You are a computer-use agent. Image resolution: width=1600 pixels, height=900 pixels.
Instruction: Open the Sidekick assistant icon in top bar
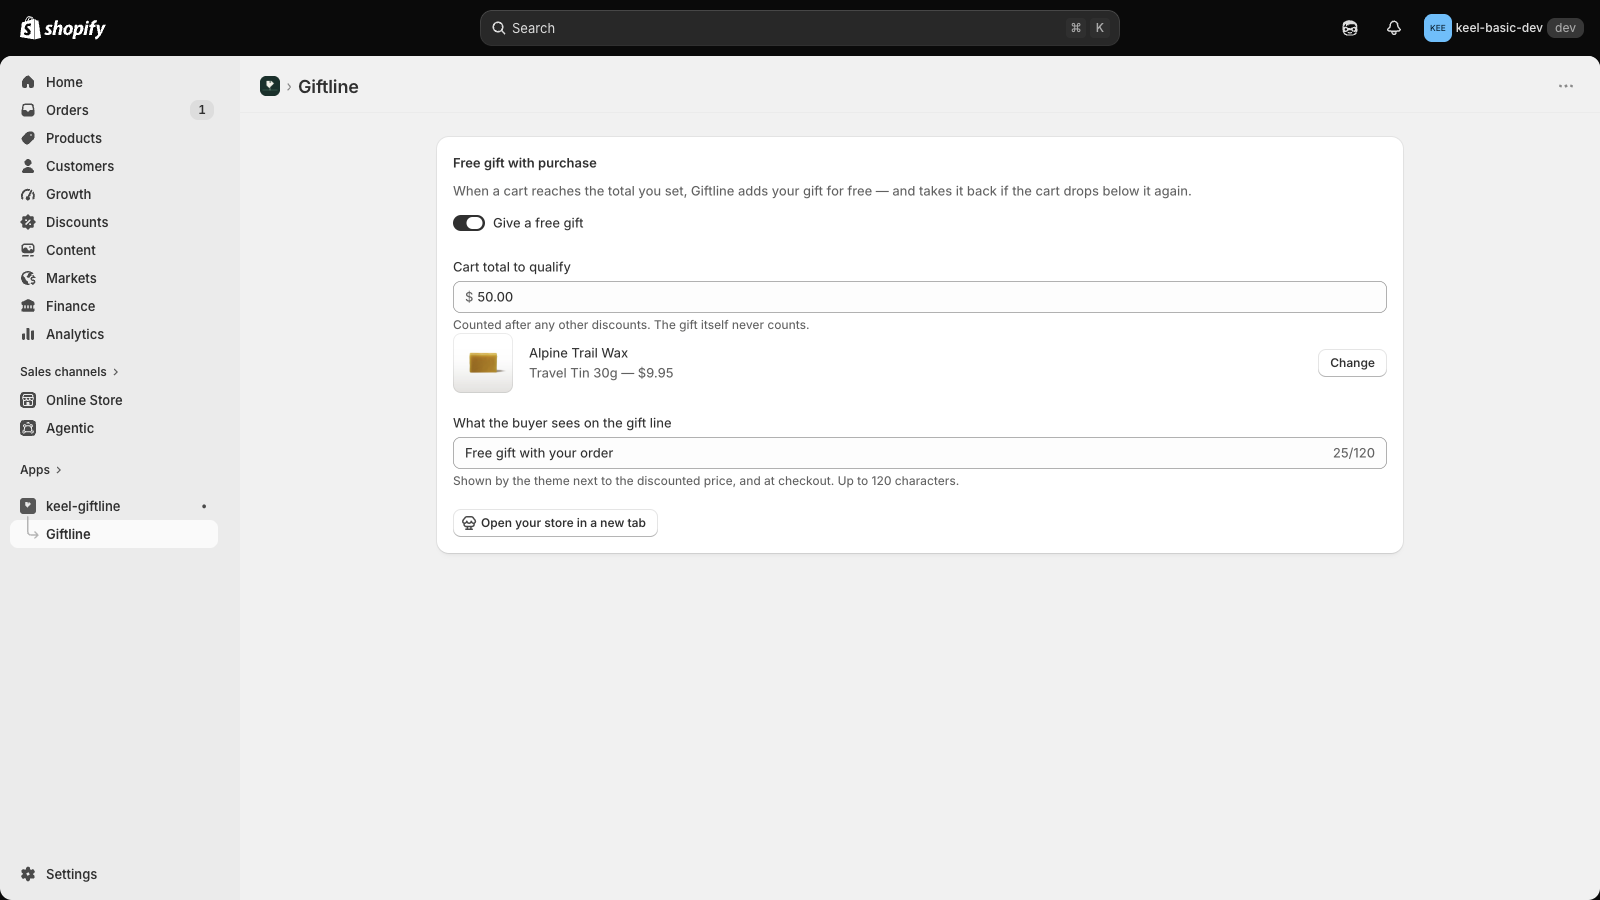1350,28
